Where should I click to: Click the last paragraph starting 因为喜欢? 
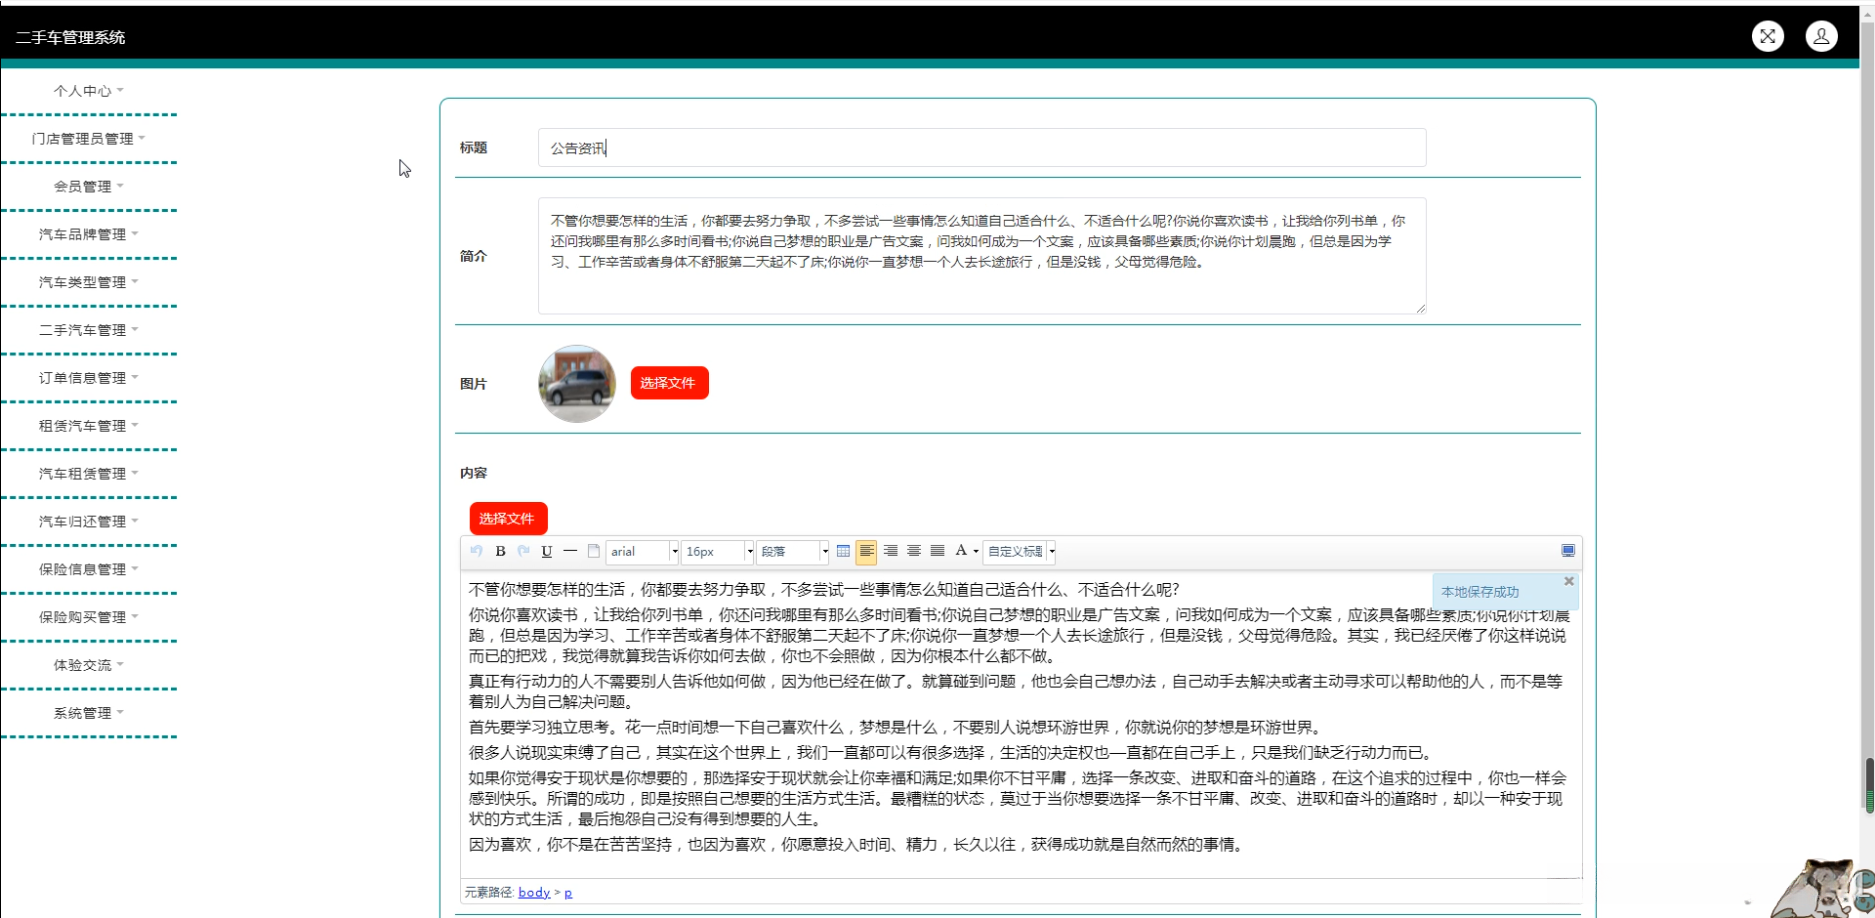pos(857,845)
